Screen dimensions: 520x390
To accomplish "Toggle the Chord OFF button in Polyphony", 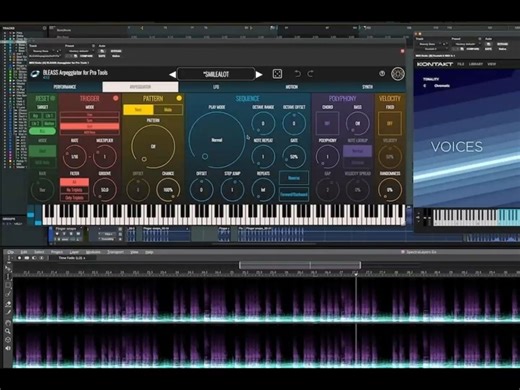I will 327,123.
